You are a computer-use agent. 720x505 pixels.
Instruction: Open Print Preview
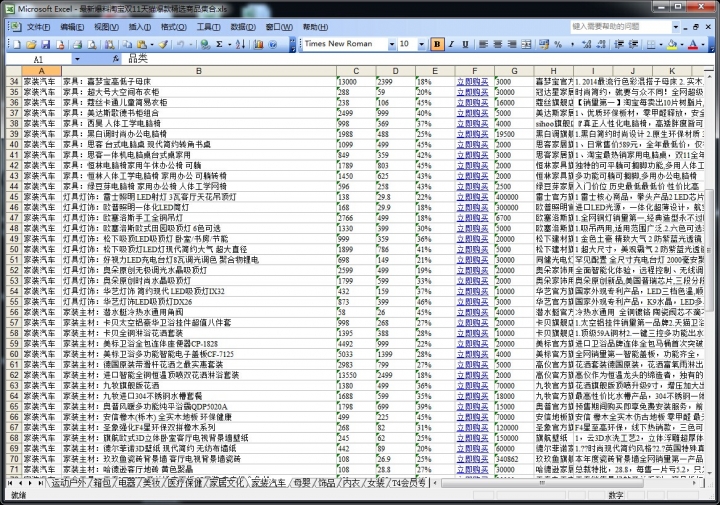click(92, 45)
